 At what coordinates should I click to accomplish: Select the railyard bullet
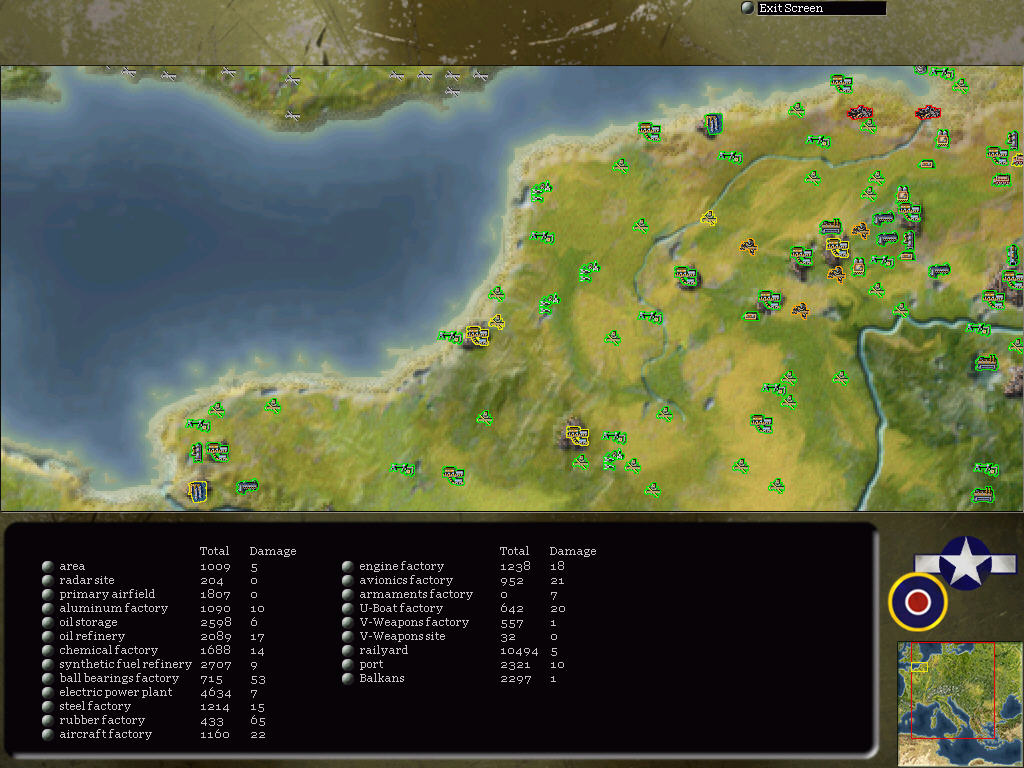(347, 650)
